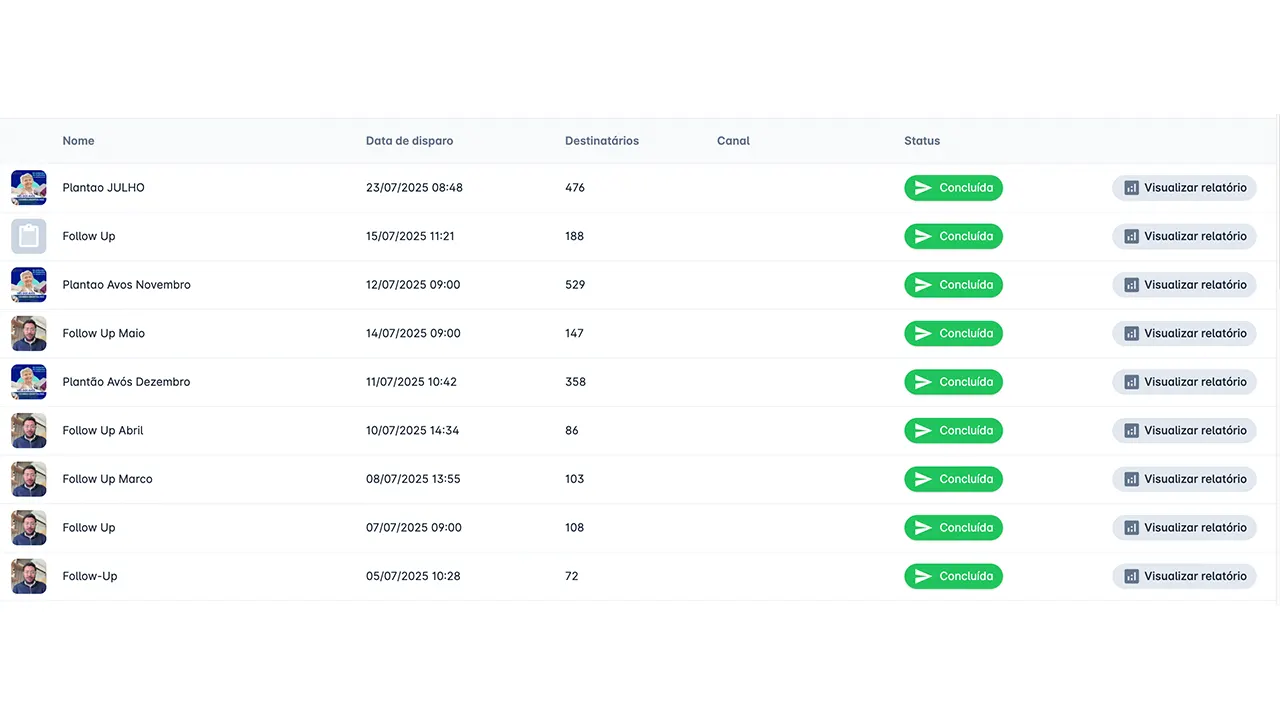Image resolution: width=1280 pixels, height=720 pixels.
Task: Open the Plantao JULHO campaign thumbnail
Action: pos(28,188)
